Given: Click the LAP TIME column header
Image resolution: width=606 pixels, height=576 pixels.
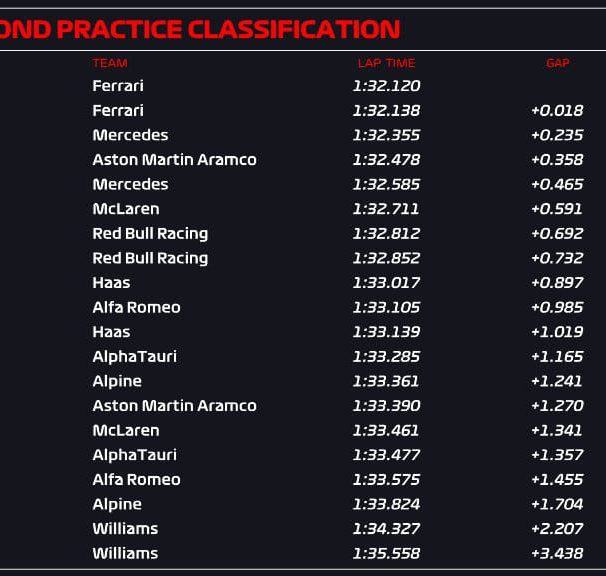Looking at the screenshot, I should coord(386,63).
